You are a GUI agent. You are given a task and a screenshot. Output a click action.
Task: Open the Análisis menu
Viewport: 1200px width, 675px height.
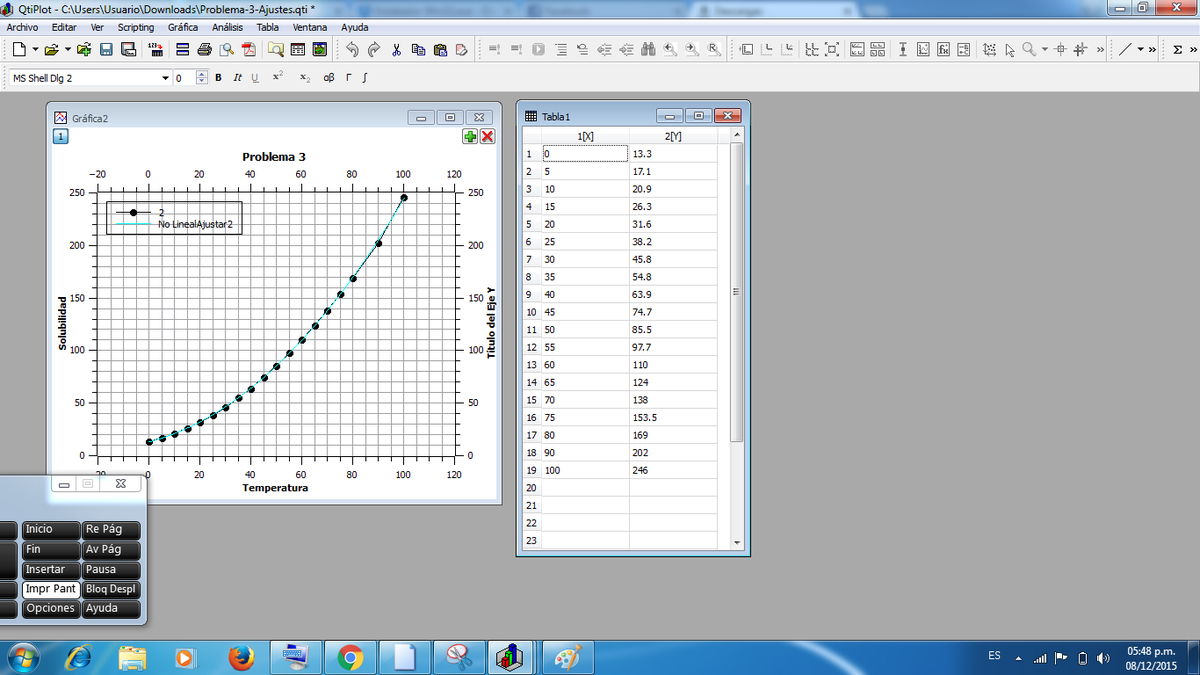pos(228,27)
